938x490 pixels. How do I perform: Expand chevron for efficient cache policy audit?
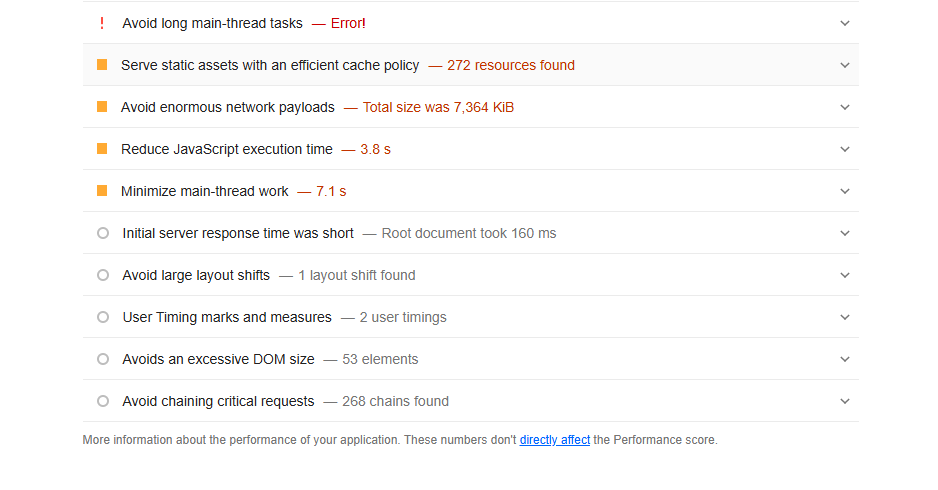(x=845, y=65)
